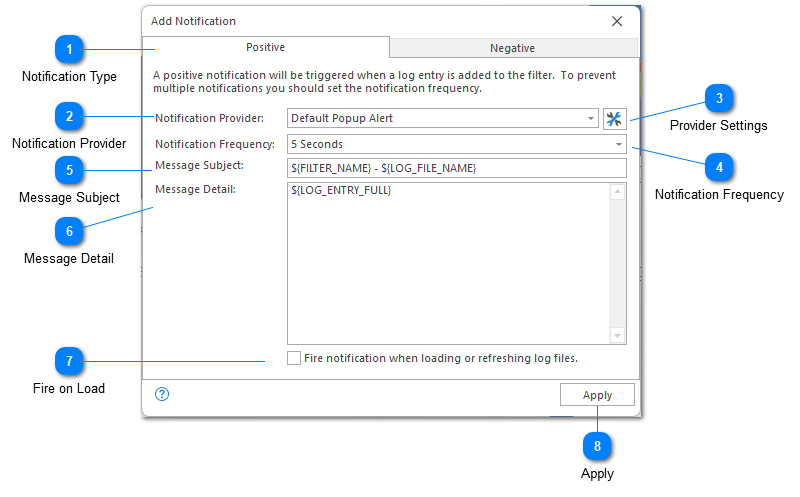Focus the Message Subject input field
The height and width of the screenshot is (497, 800).
point(457,168)
